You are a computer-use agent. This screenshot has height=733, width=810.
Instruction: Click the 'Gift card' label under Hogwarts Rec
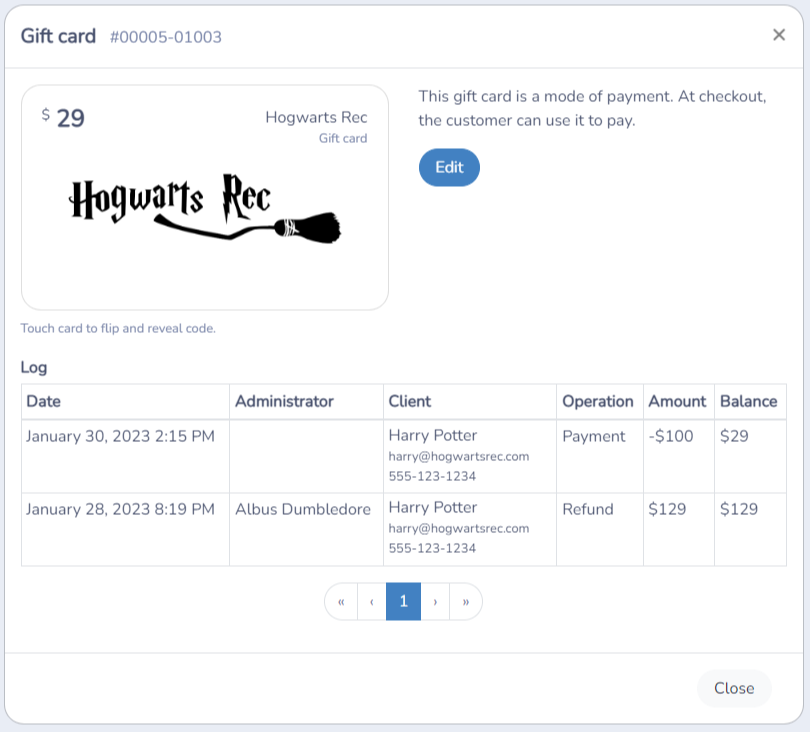pos(343,138)
